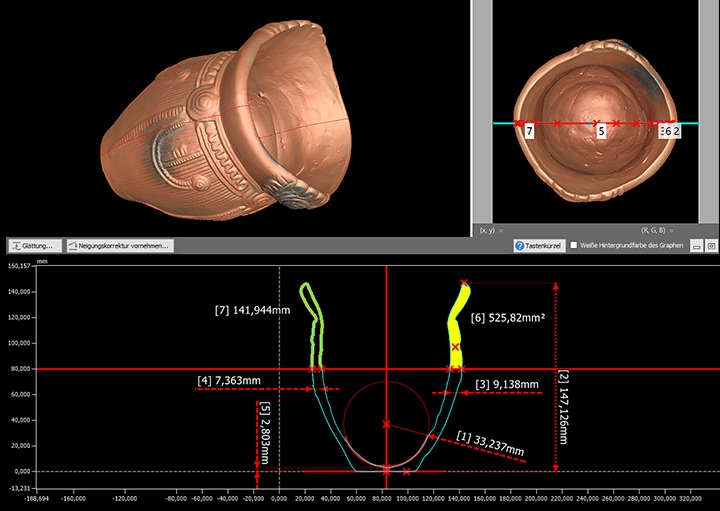
Task: Click the yellow filled area of the profile
Action: (459, 320)
